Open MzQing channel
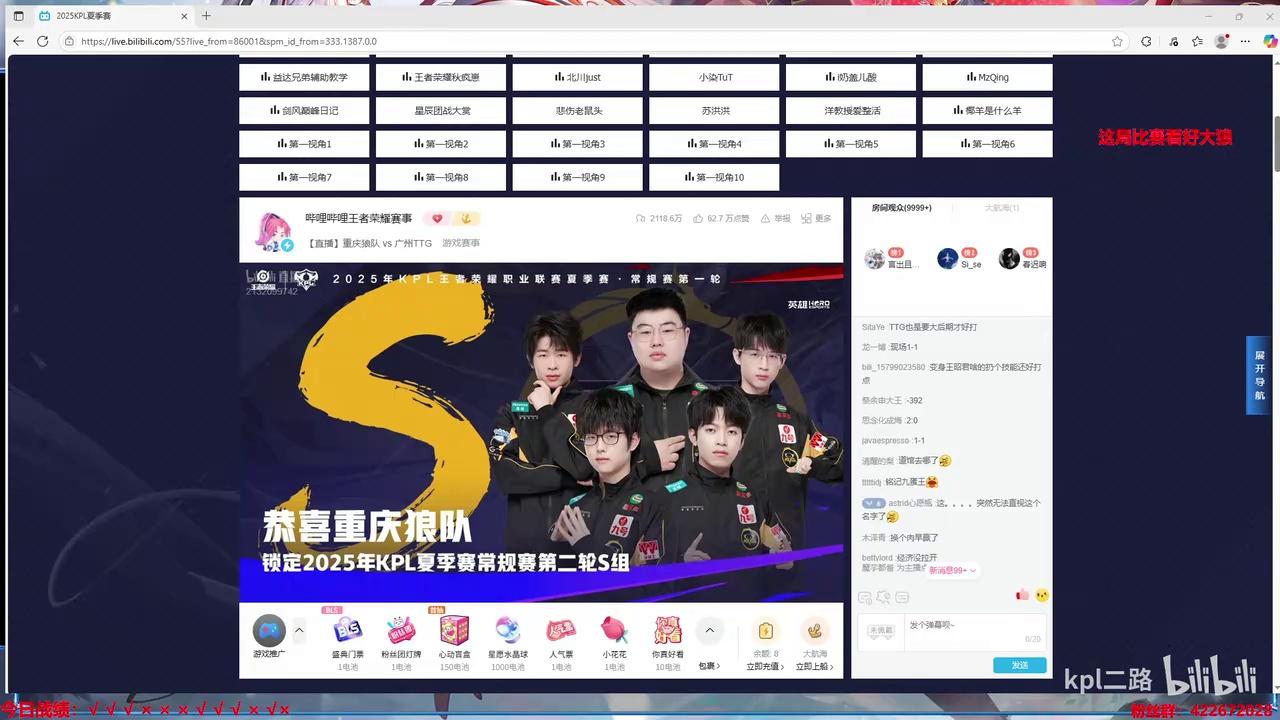Screen dimensions: 1280x720 (987, 77)
